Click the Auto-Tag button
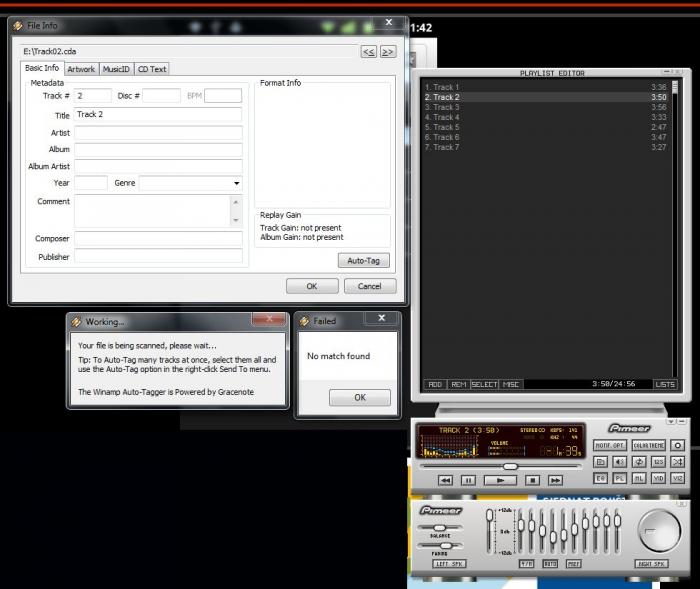700x589 pixels. coord(364,260)
